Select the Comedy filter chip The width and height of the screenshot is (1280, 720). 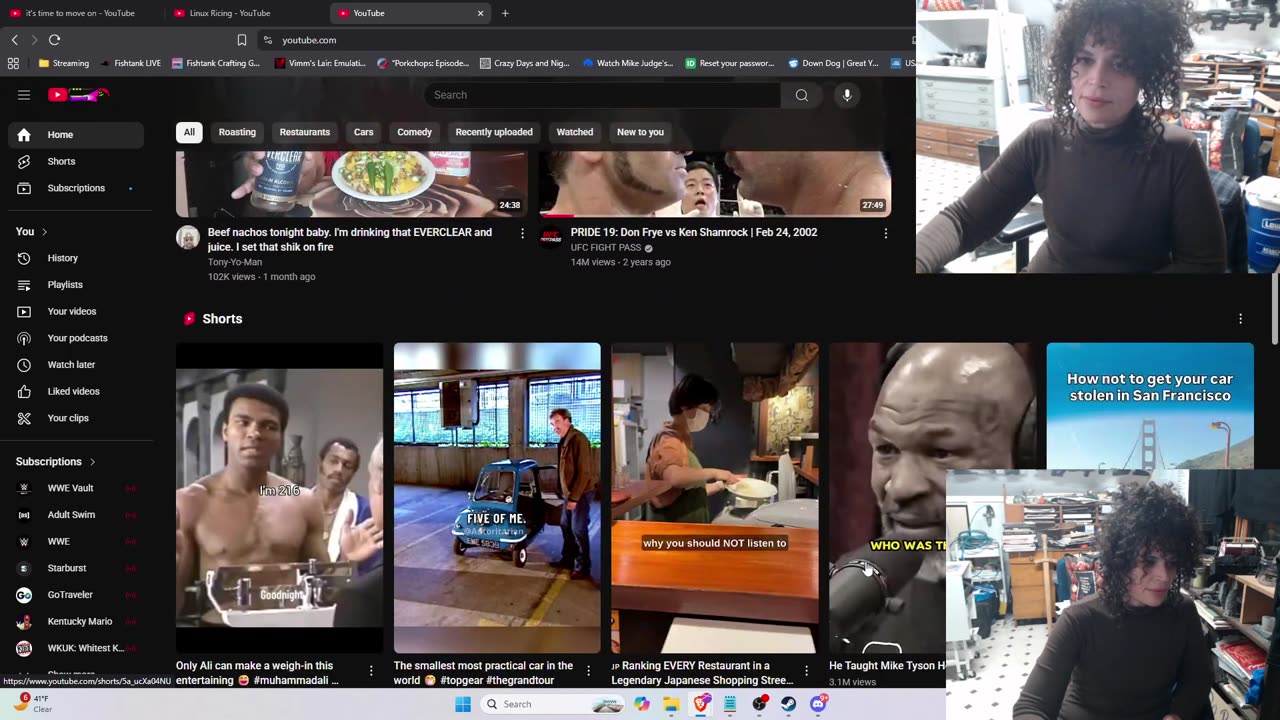click(x=414, y=132)
